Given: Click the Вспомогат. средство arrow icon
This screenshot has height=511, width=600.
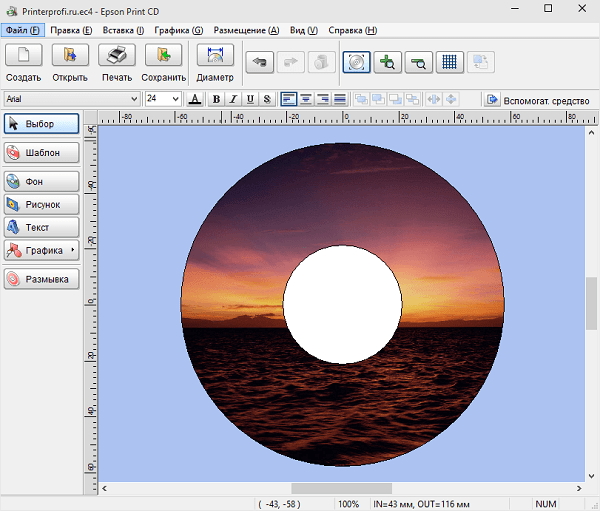Looking at the screenshot, I should pos(492,100).
